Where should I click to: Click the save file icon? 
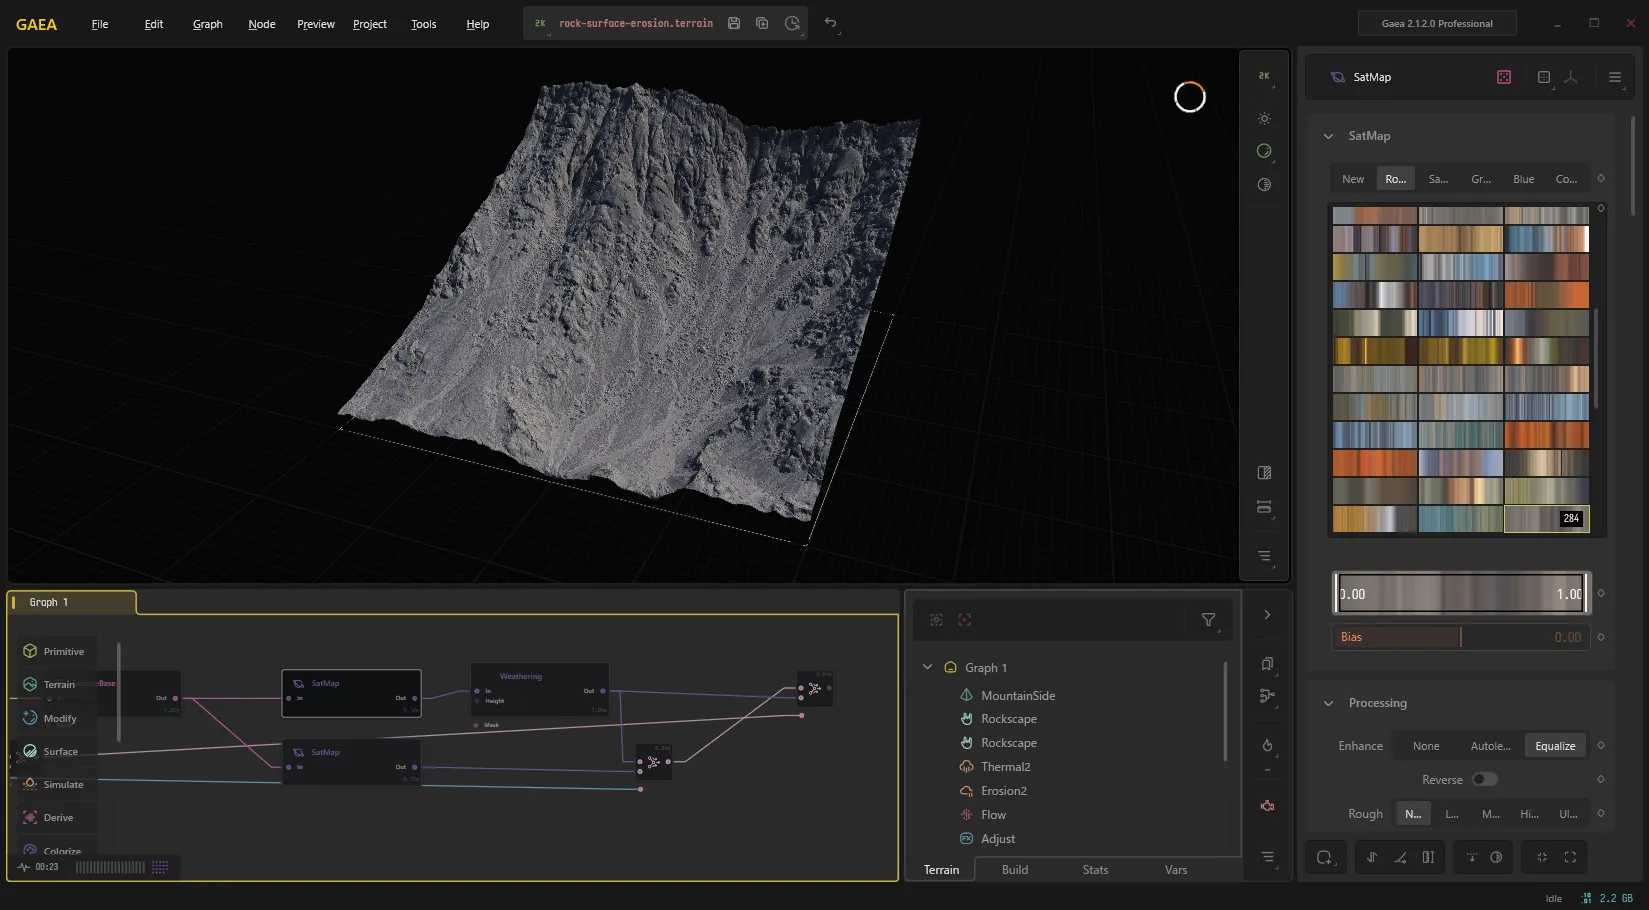tap(734, 23)
